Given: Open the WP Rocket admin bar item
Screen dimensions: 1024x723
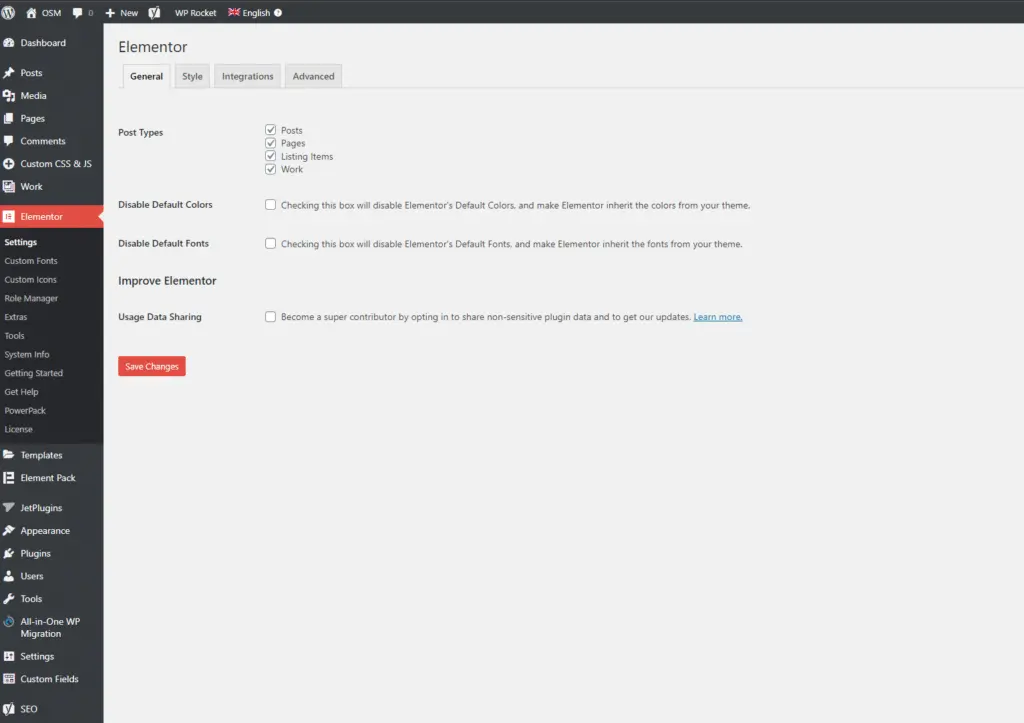Looking at the screenshot, I should coord(195,13).
